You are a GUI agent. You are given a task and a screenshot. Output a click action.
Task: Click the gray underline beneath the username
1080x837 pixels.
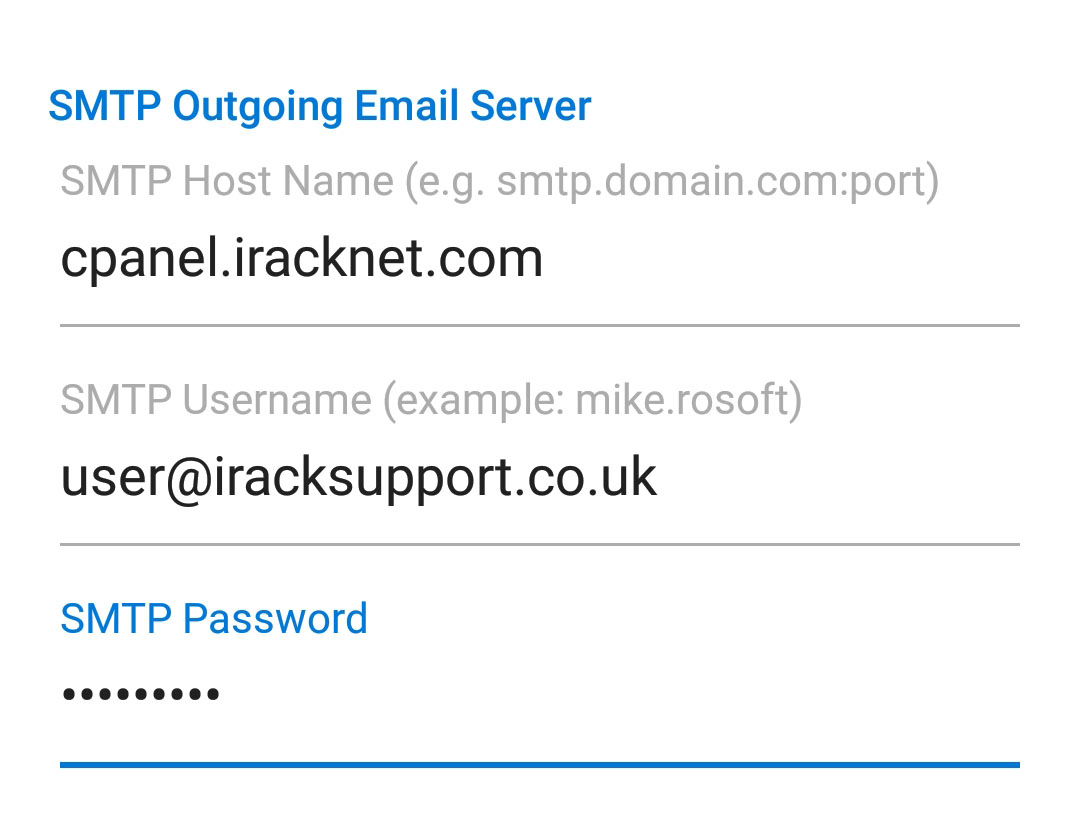(x=540, y=544)
